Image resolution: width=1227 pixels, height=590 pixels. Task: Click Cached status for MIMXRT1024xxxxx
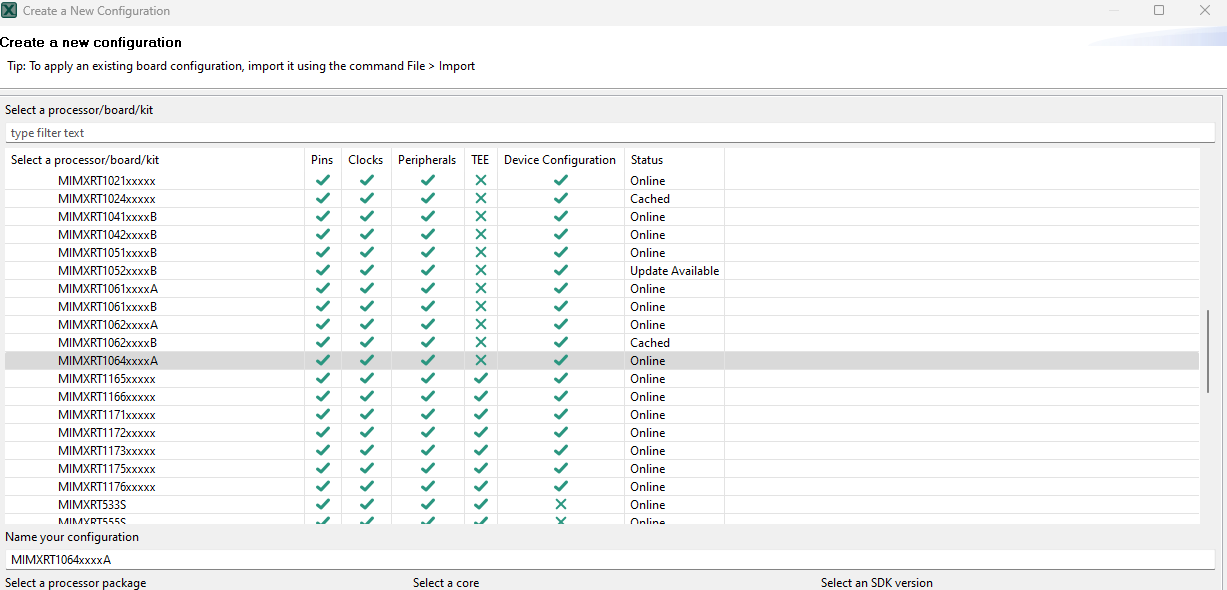coord(650,199)
